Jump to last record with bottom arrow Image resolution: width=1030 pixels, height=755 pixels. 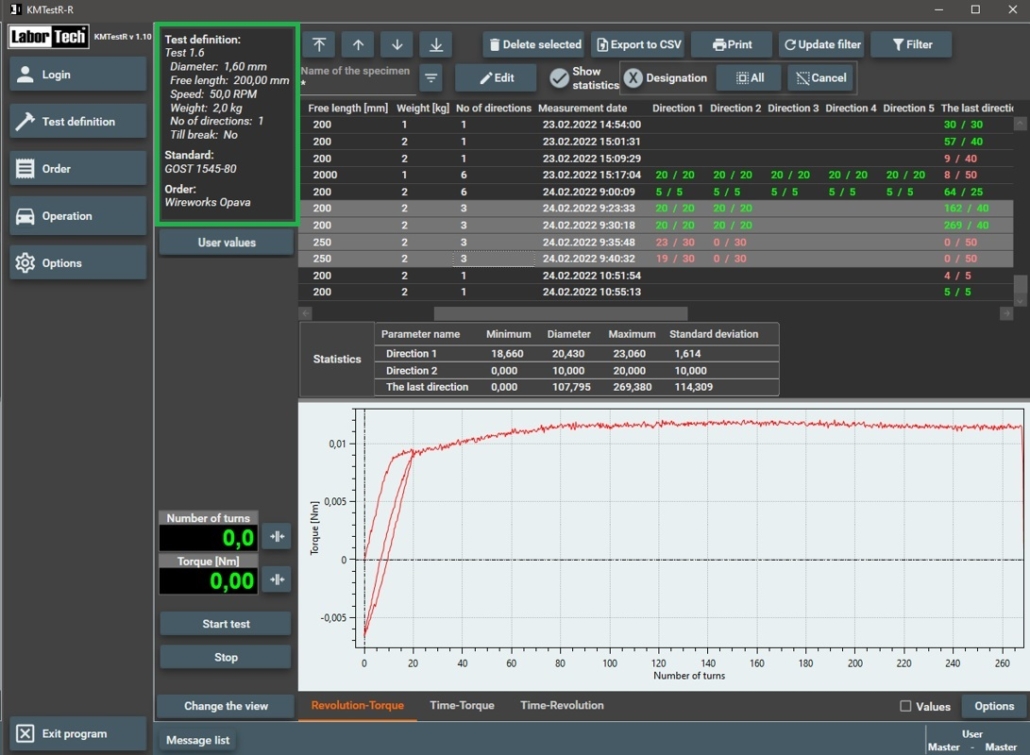pyautogui.click(x=436, y=45)
